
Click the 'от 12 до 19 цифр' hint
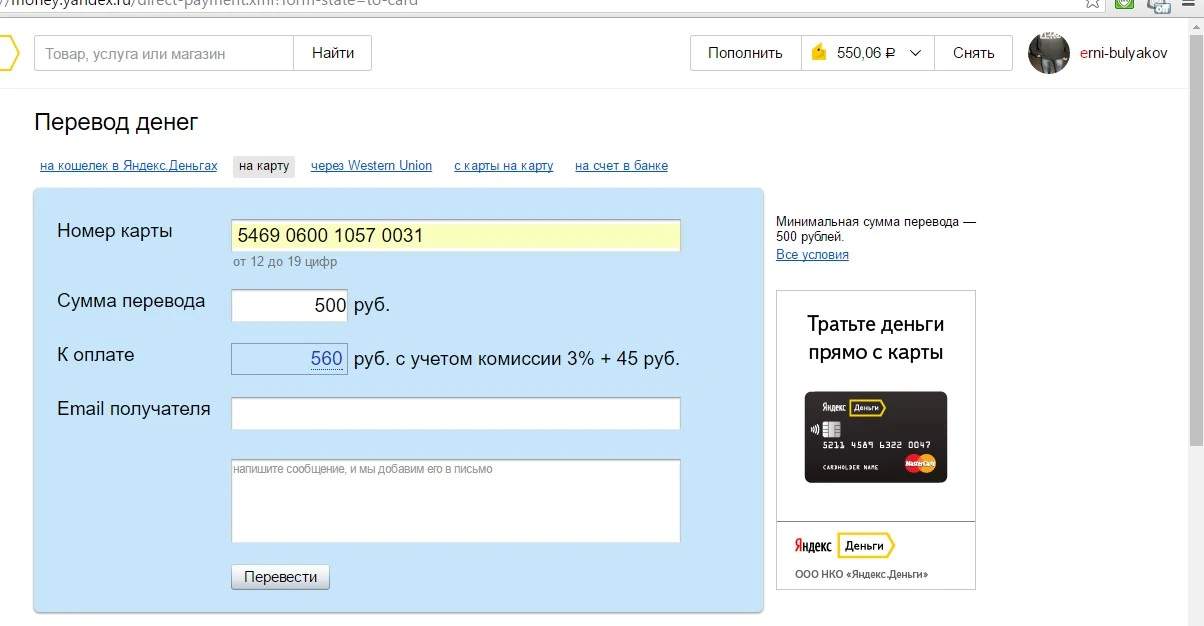(x=285, y=262)
